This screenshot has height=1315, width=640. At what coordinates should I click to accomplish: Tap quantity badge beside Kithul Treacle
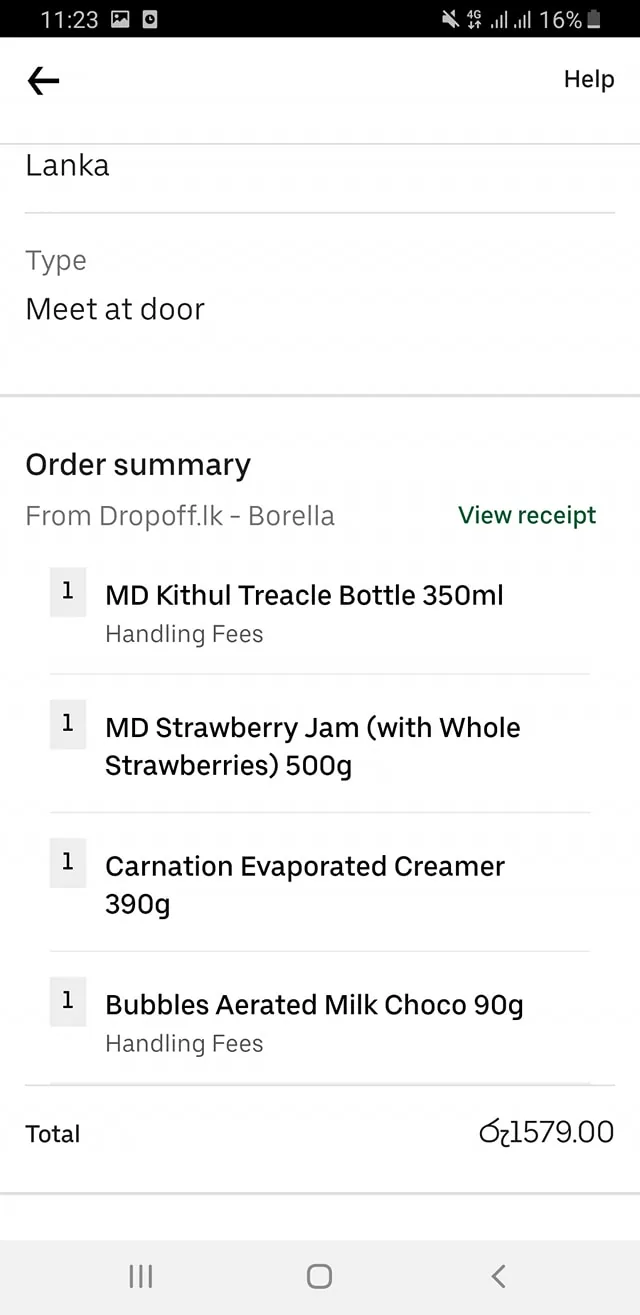point(67,591)
